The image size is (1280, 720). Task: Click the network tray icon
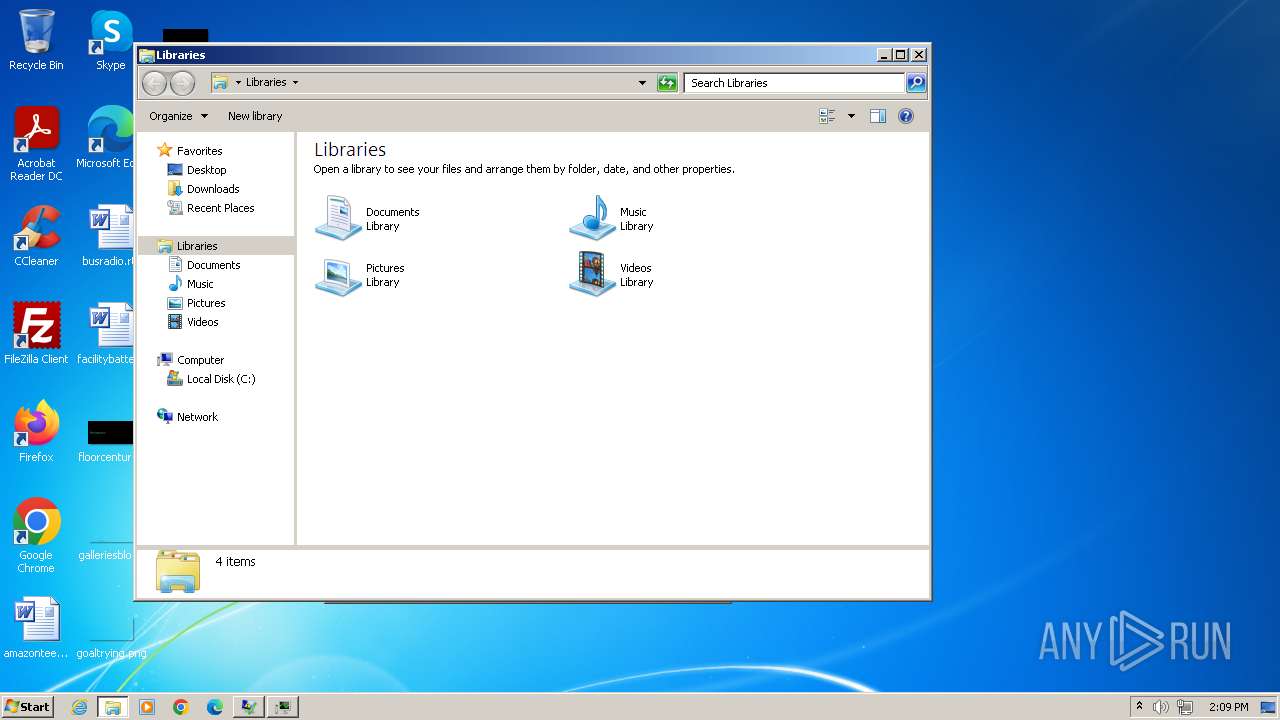click(x=1185, y=707)
